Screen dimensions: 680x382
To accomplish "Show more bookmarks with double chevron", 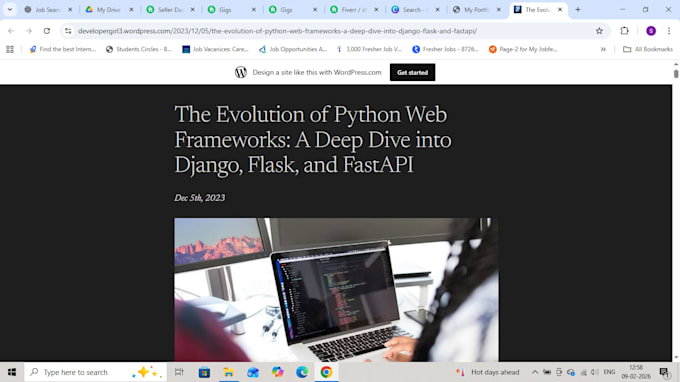I will click(603, 49).
